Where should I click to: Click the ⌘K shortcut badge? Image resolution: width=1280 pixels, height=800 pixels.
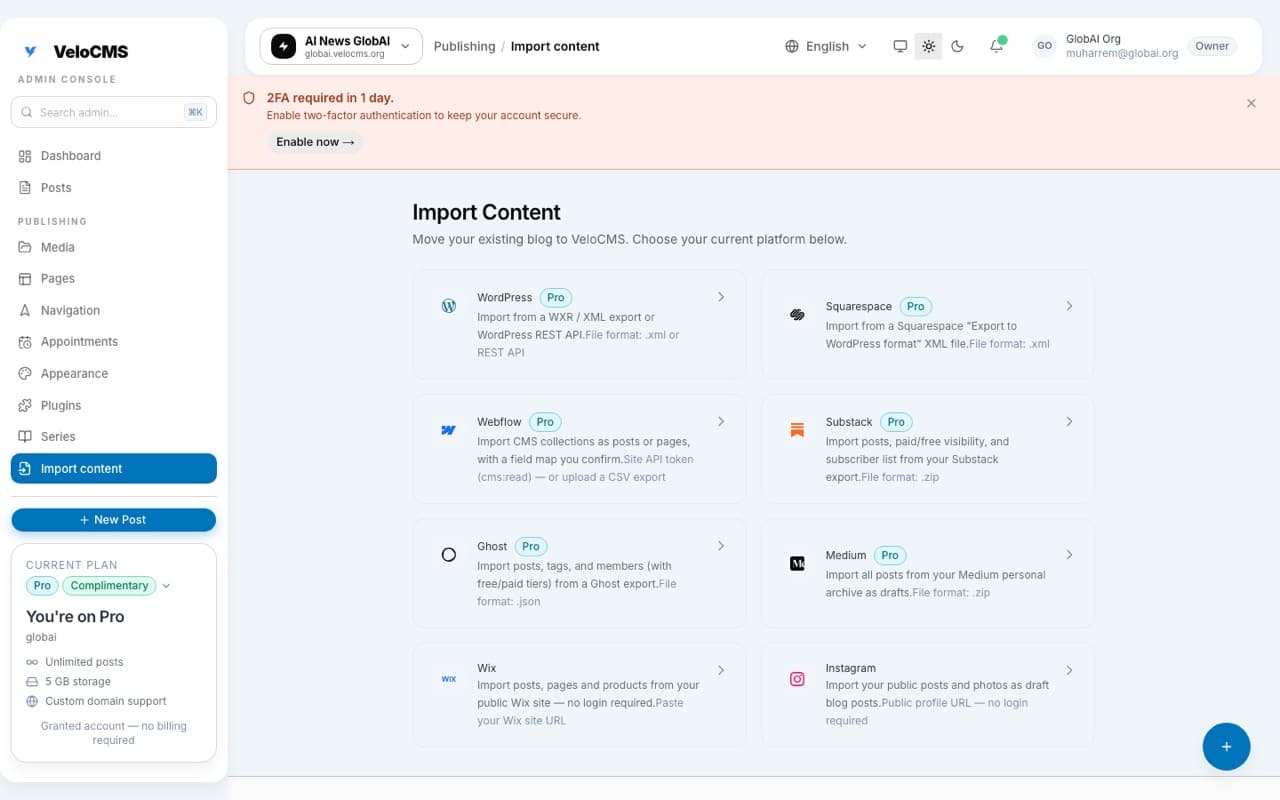tap(195, 112)
